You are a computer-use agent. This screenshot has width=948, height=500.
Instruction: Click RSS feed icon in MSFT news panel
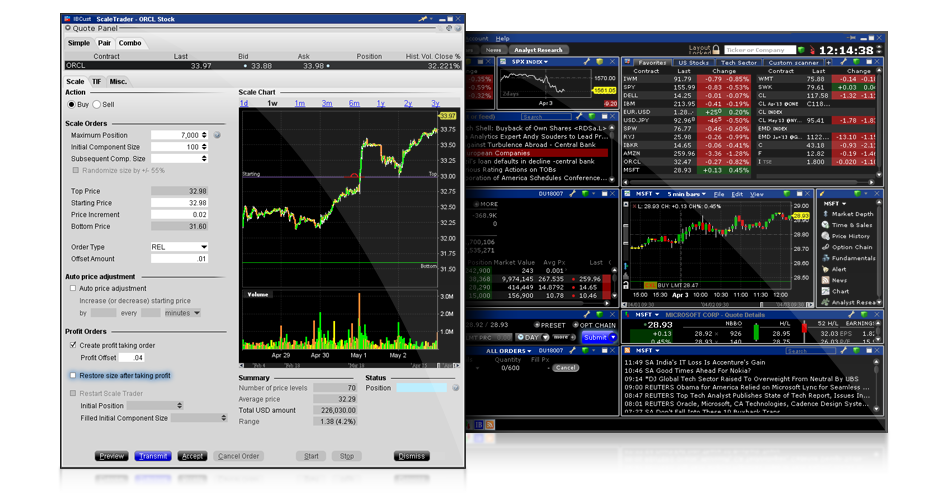628,350
